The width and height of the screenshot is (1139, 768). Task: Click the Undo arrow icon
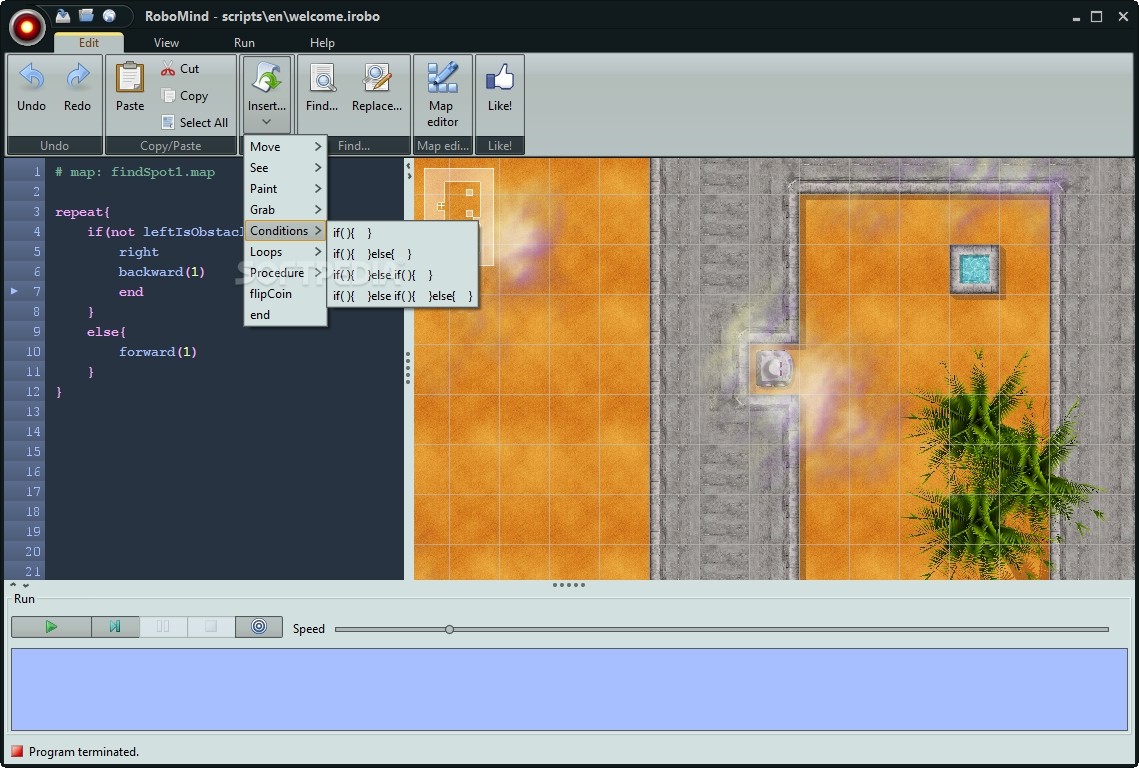click(30, 75)
